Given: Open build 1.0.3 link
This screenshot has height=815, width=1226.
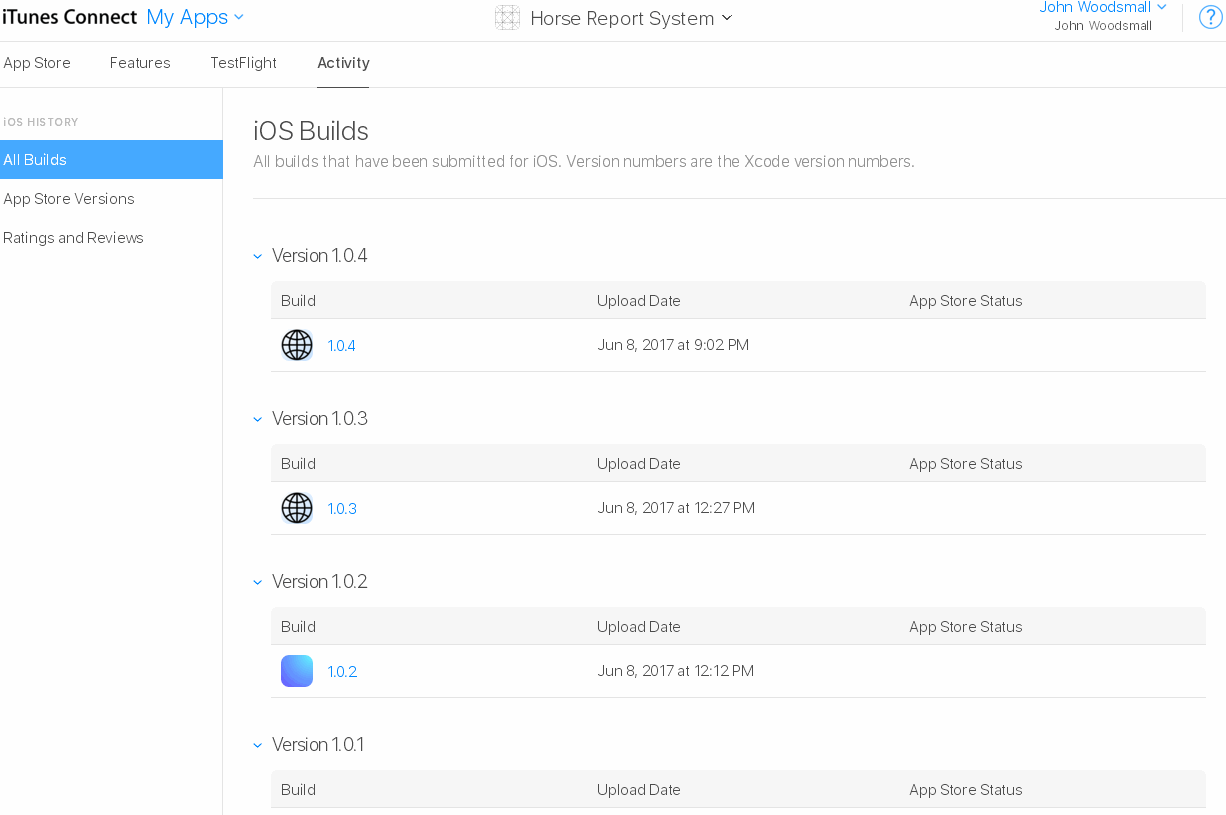Looking at the screenshot, I should tap(342, 509).
